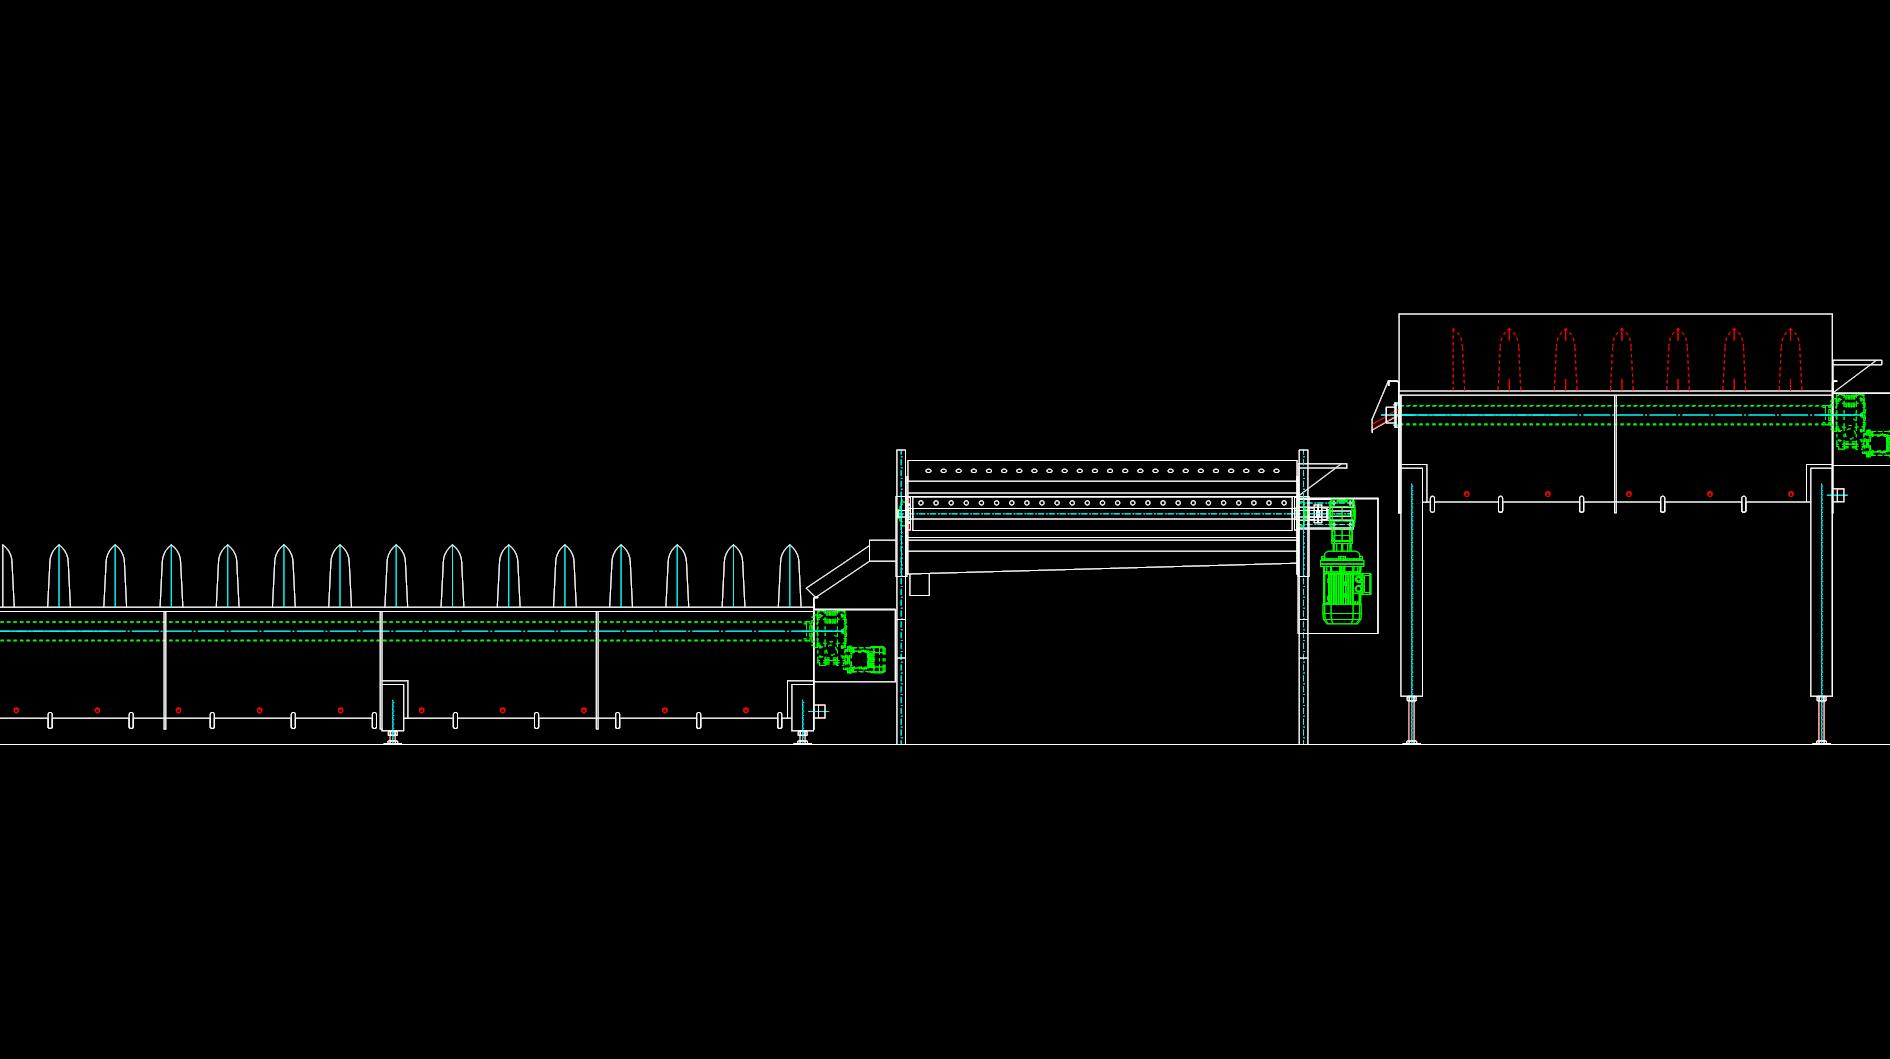Select the hood rectangle above the red dashed bottles

click(1615, 352)
